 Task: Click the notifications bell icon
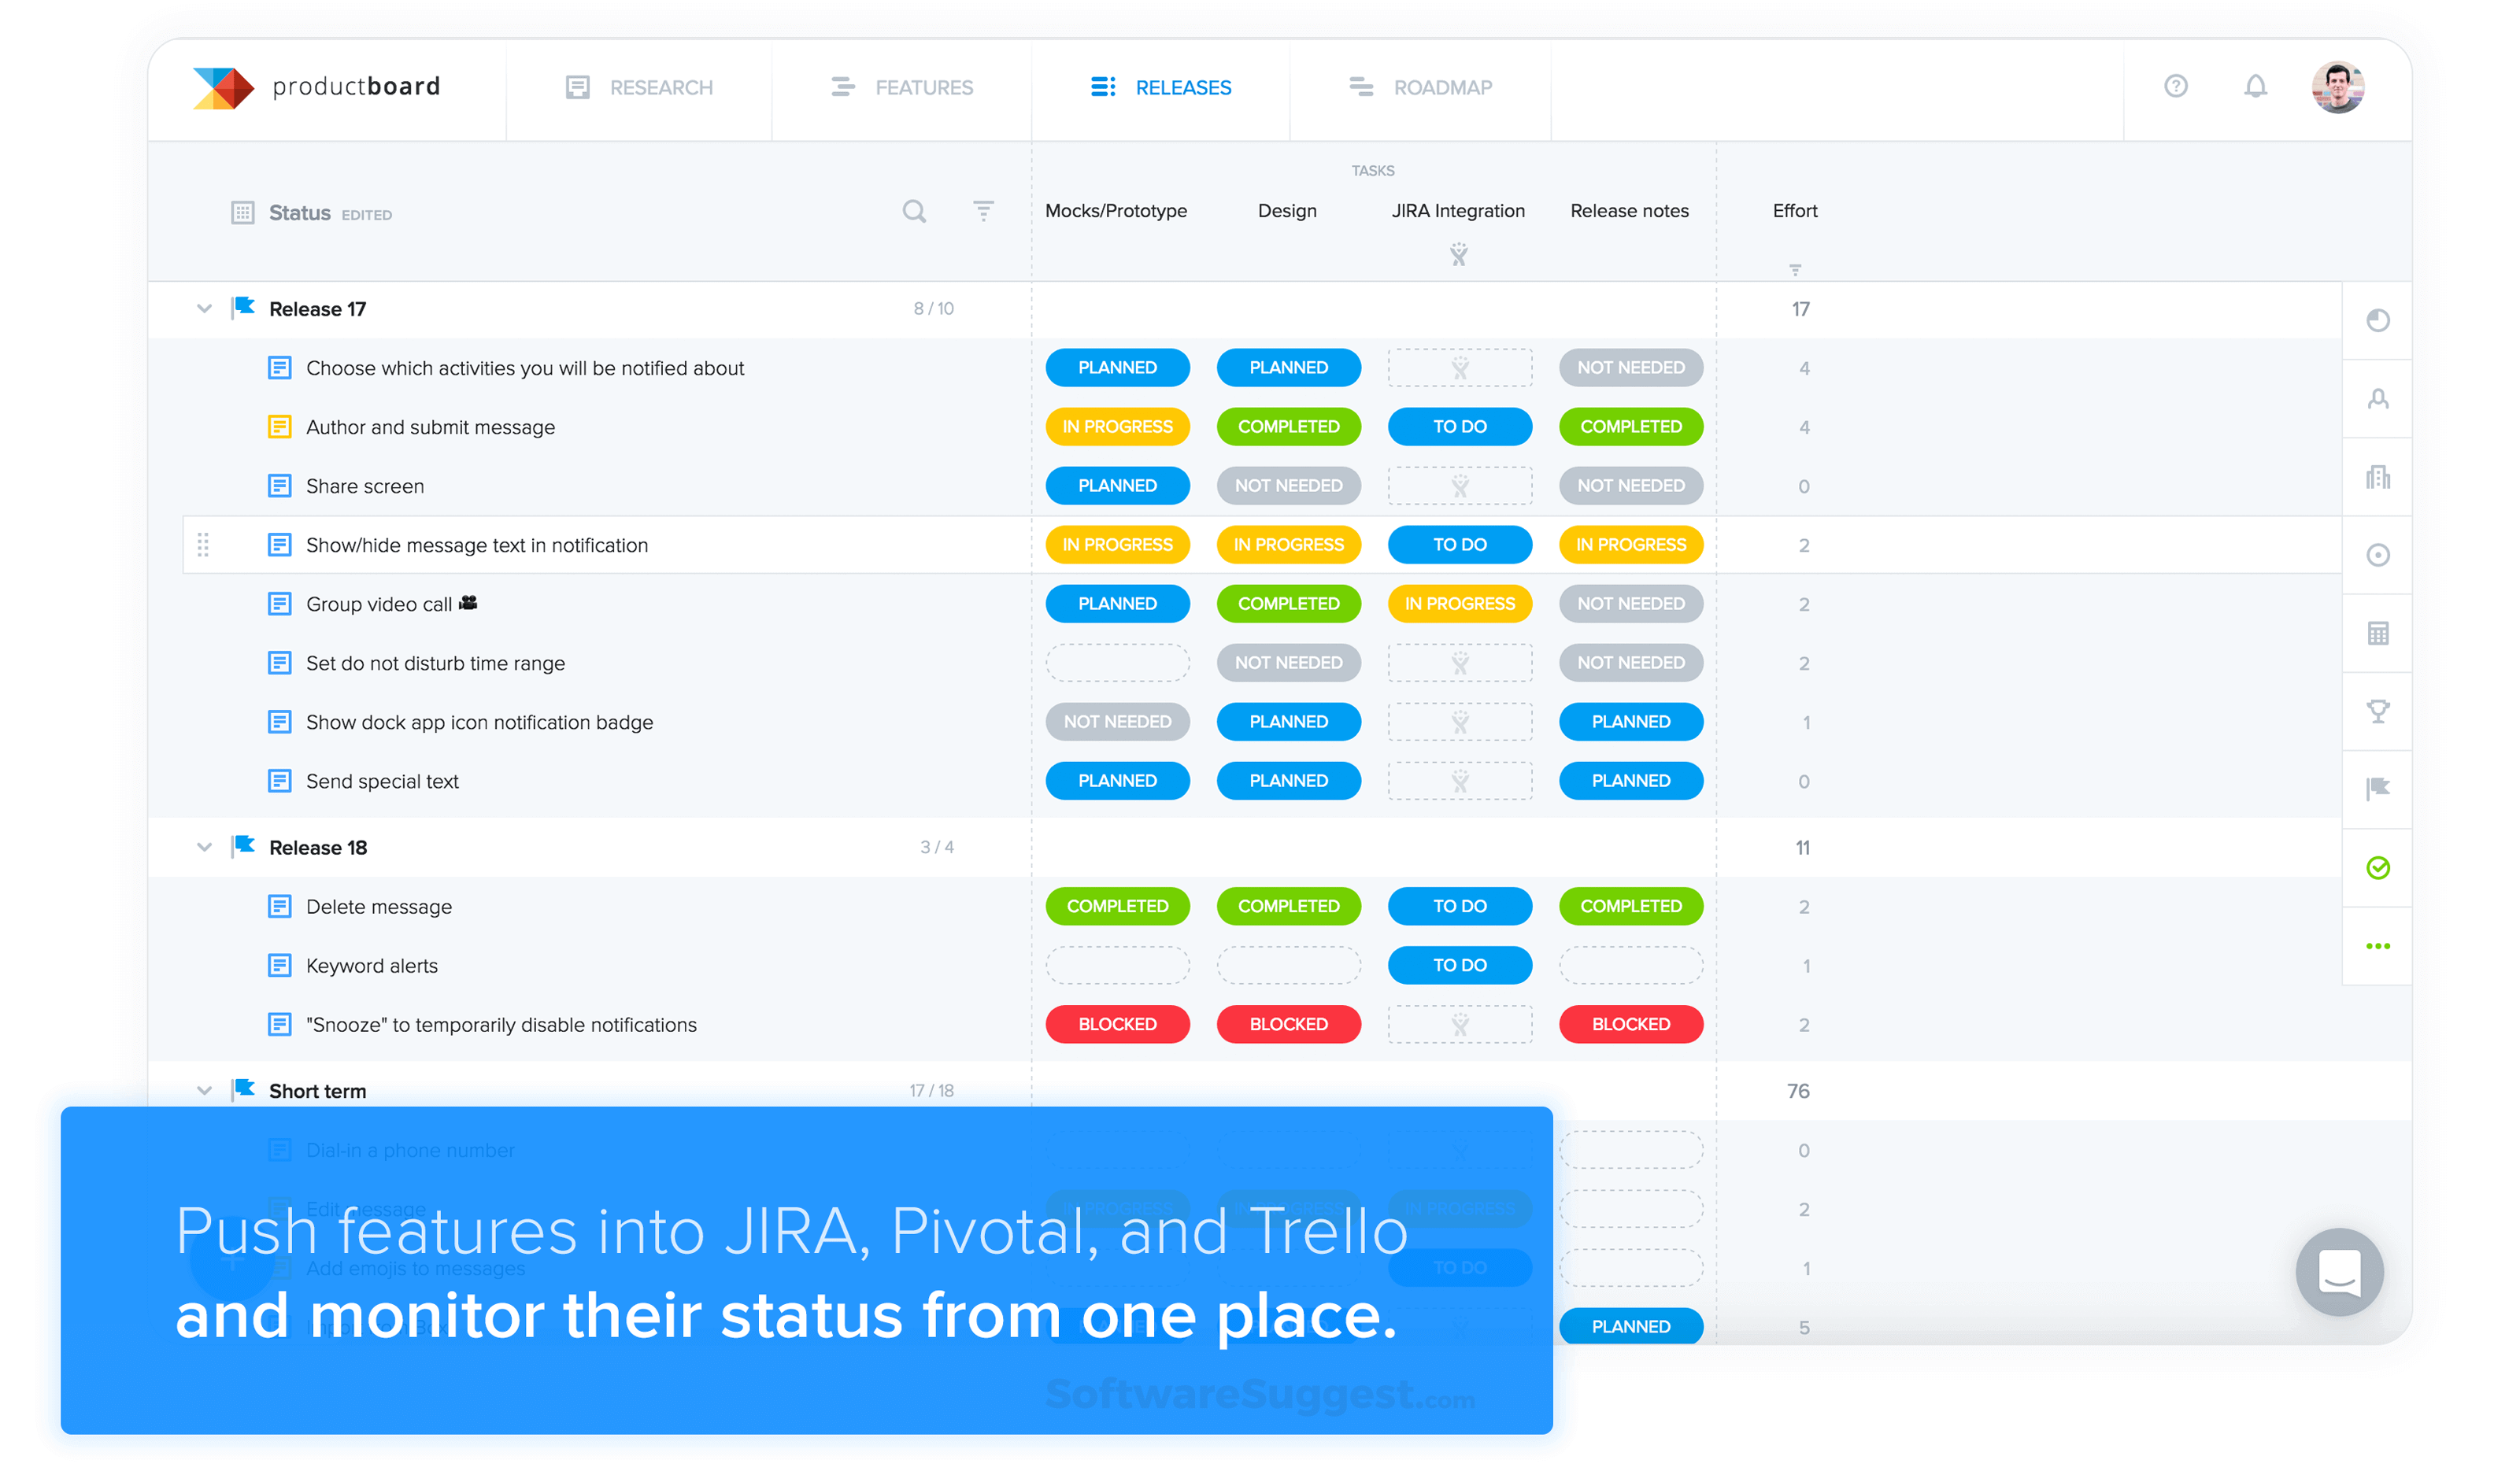click(2255, 87)
